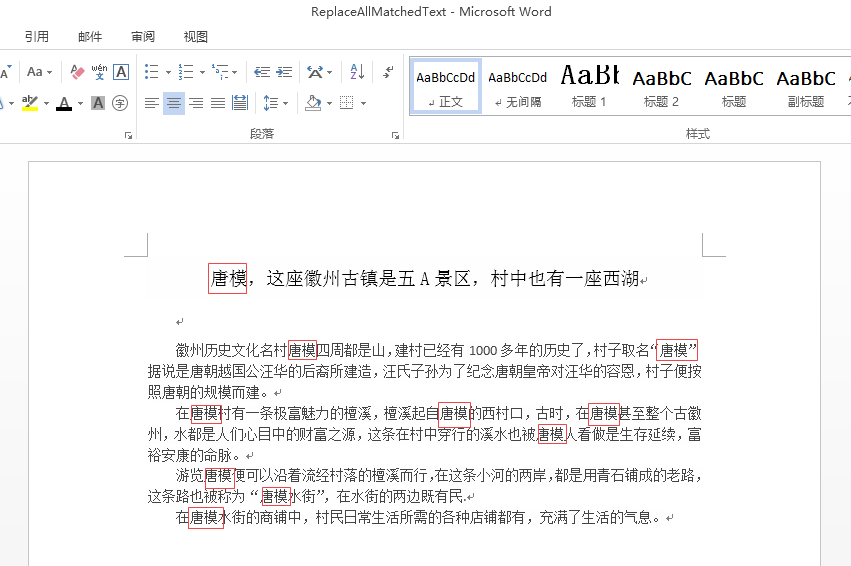This screenshot has height=566, width=851.
Task: Apply the Distributed alignment icon
Action: coord(240,103)
